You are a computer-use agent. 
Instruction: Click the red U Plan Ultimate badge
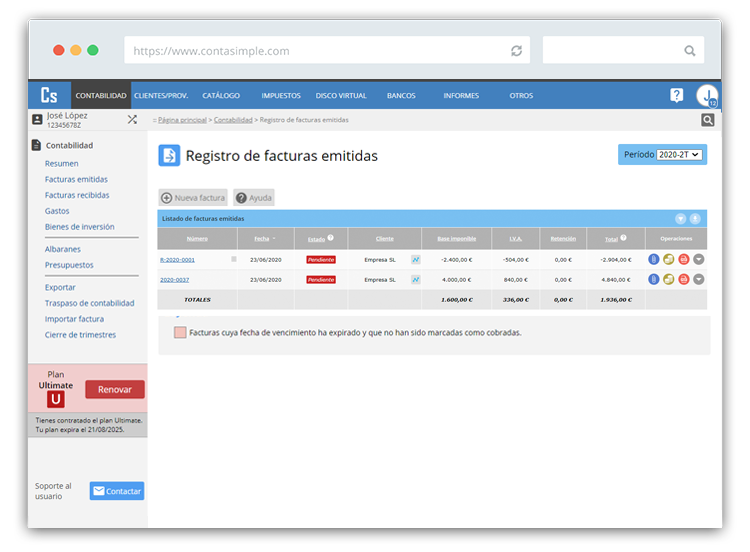pyautogui.click(x=55, y=399)
